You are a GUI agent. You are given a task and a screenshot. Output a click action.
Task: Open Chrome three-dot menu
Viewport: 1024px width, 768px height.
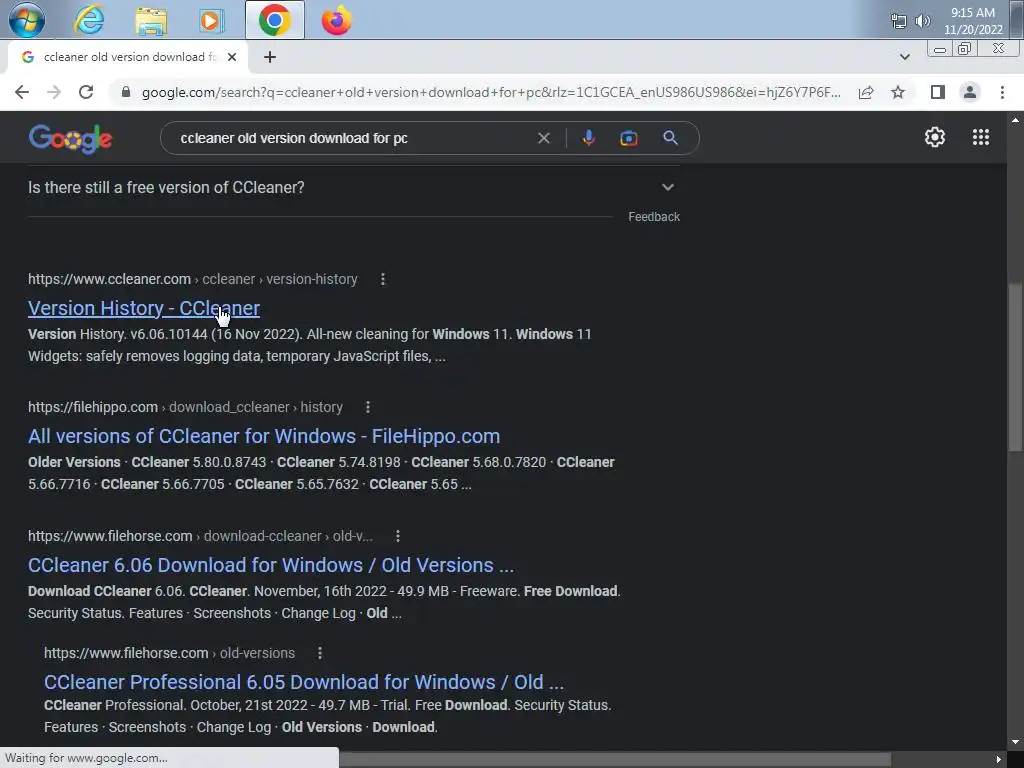coord(1002,92)
